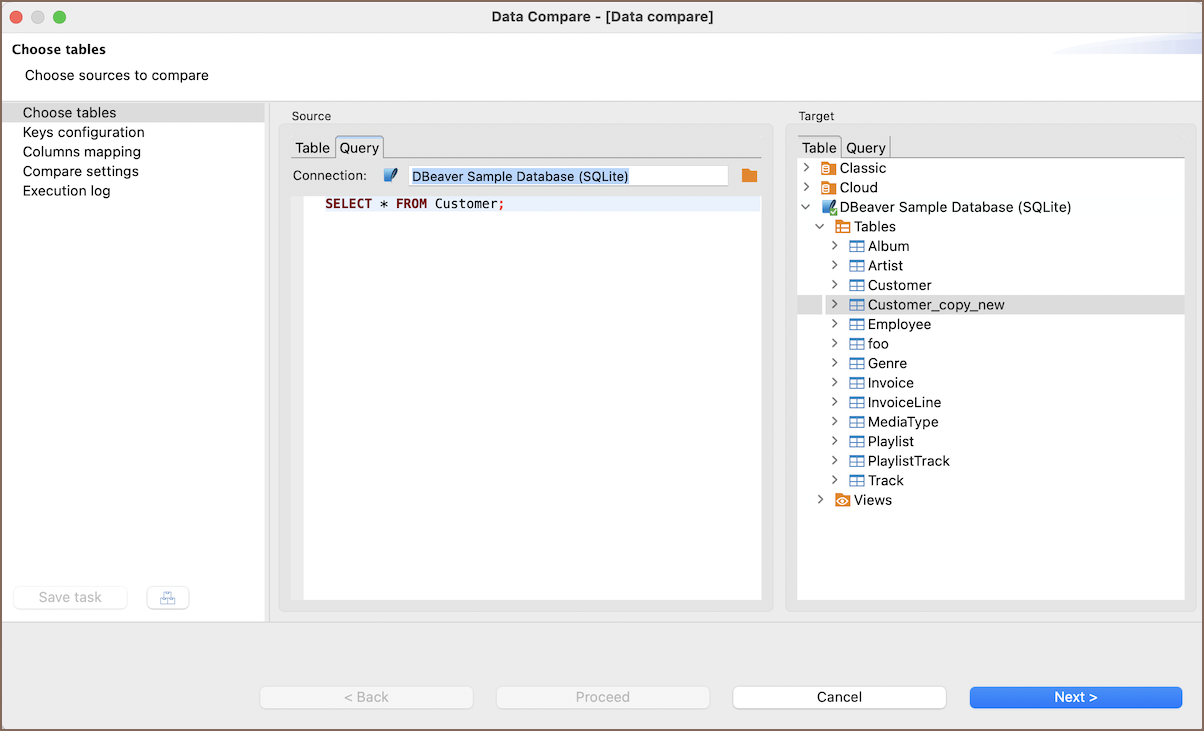Screen dimensions: 1204x731
Task: Click the task scheduler icon near Save task
Action: coord(167,598)
